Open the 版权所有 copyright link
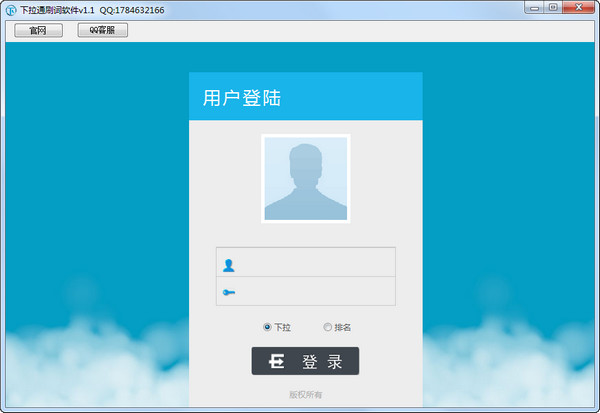The width and height of the screenshot is (600, 413). click(x=305, y=395)
